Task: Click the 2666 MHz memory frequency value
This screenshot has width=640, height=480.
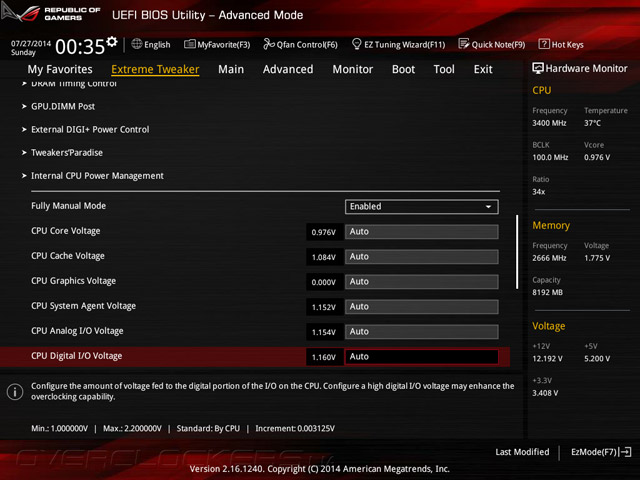Action: (549, 258)
